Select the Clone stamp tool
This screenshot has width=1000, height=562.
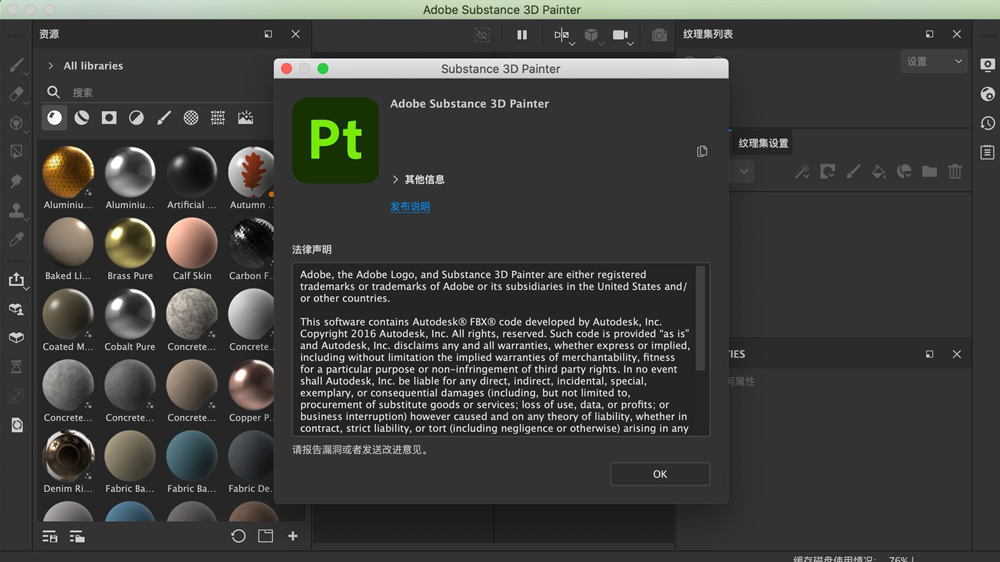pos(17,211)
